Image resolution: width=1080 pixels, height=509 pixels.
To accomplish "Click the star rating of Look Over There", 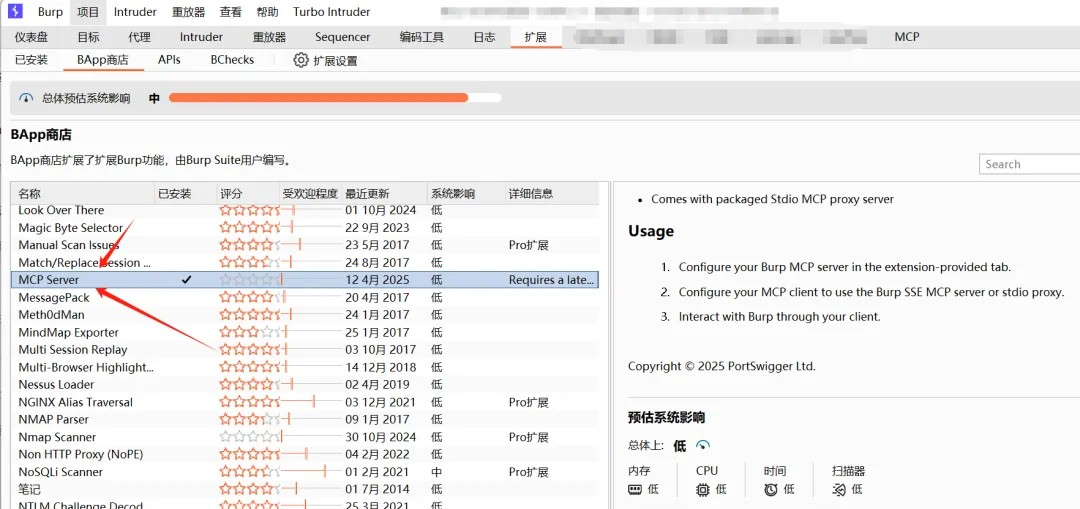I will 250,210.
